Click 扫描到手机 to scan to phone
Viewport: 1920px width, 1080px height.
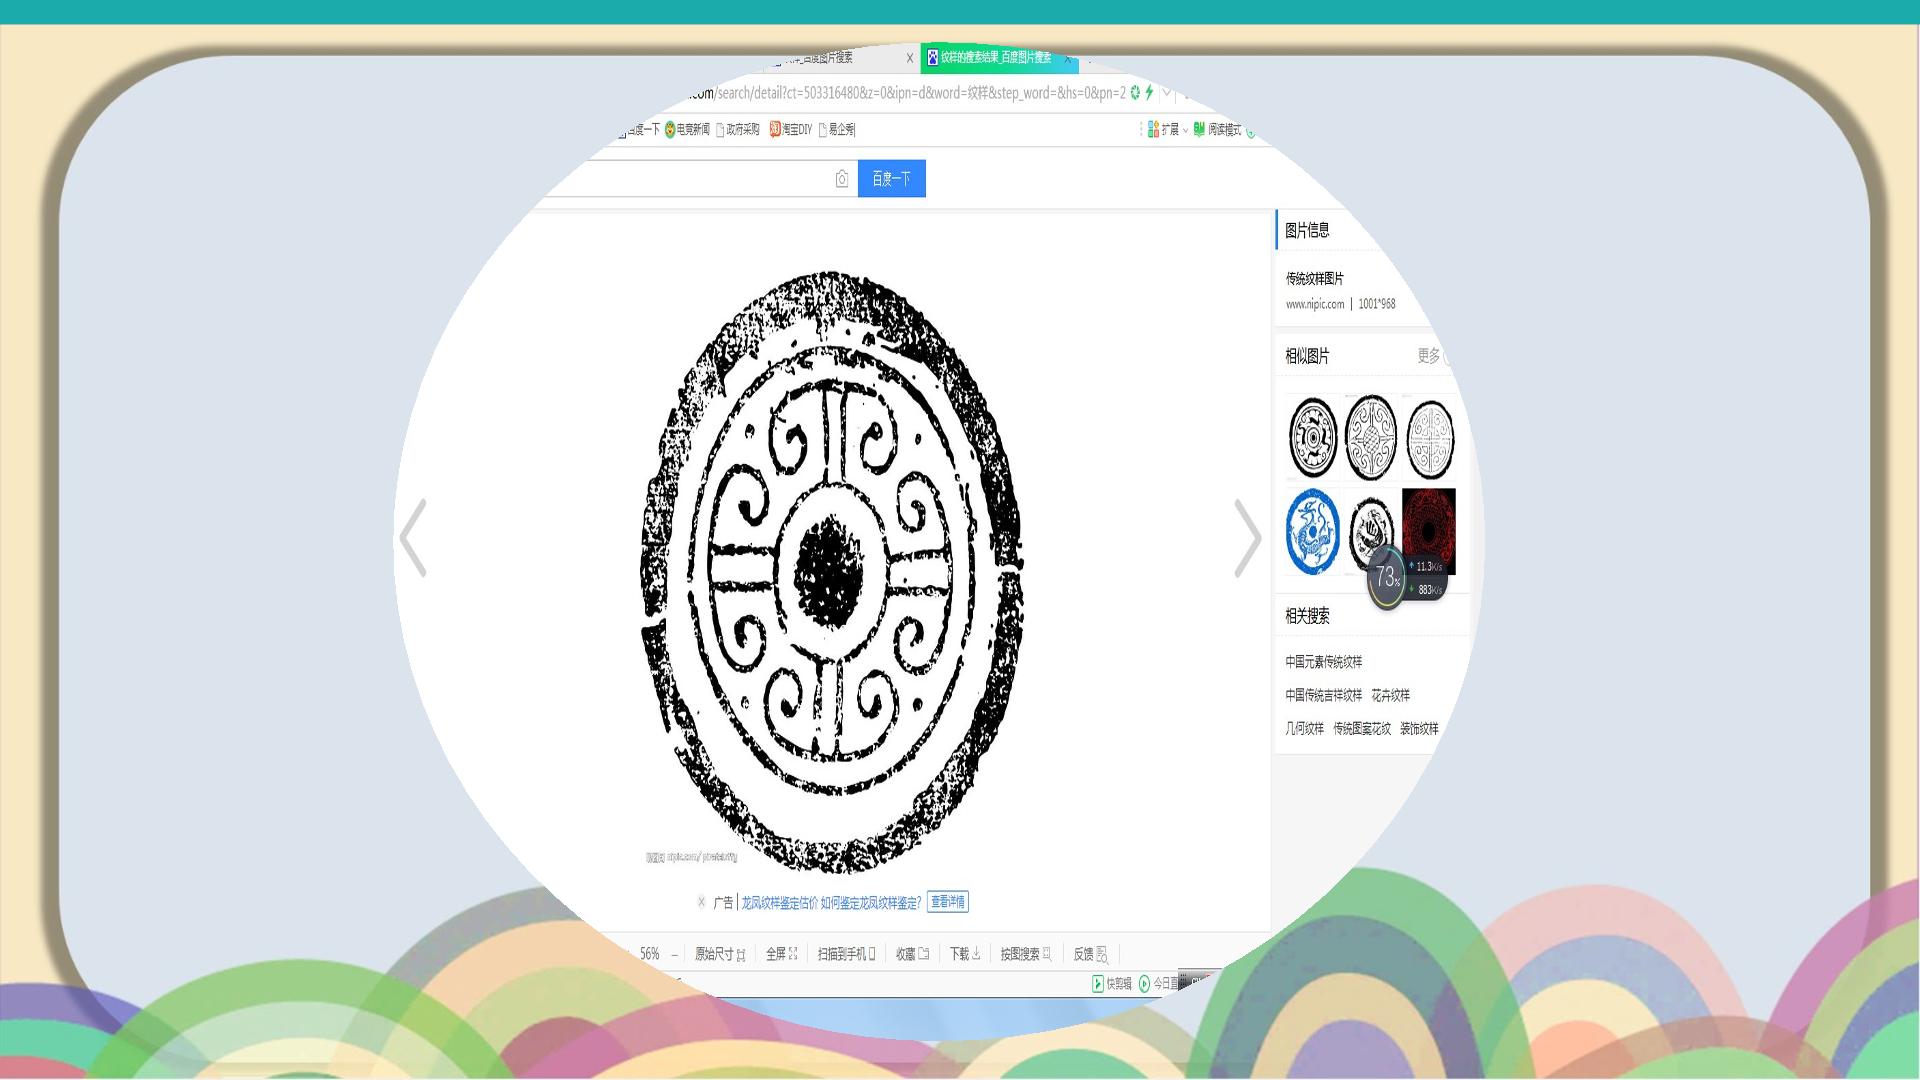(x=846, y=954)
